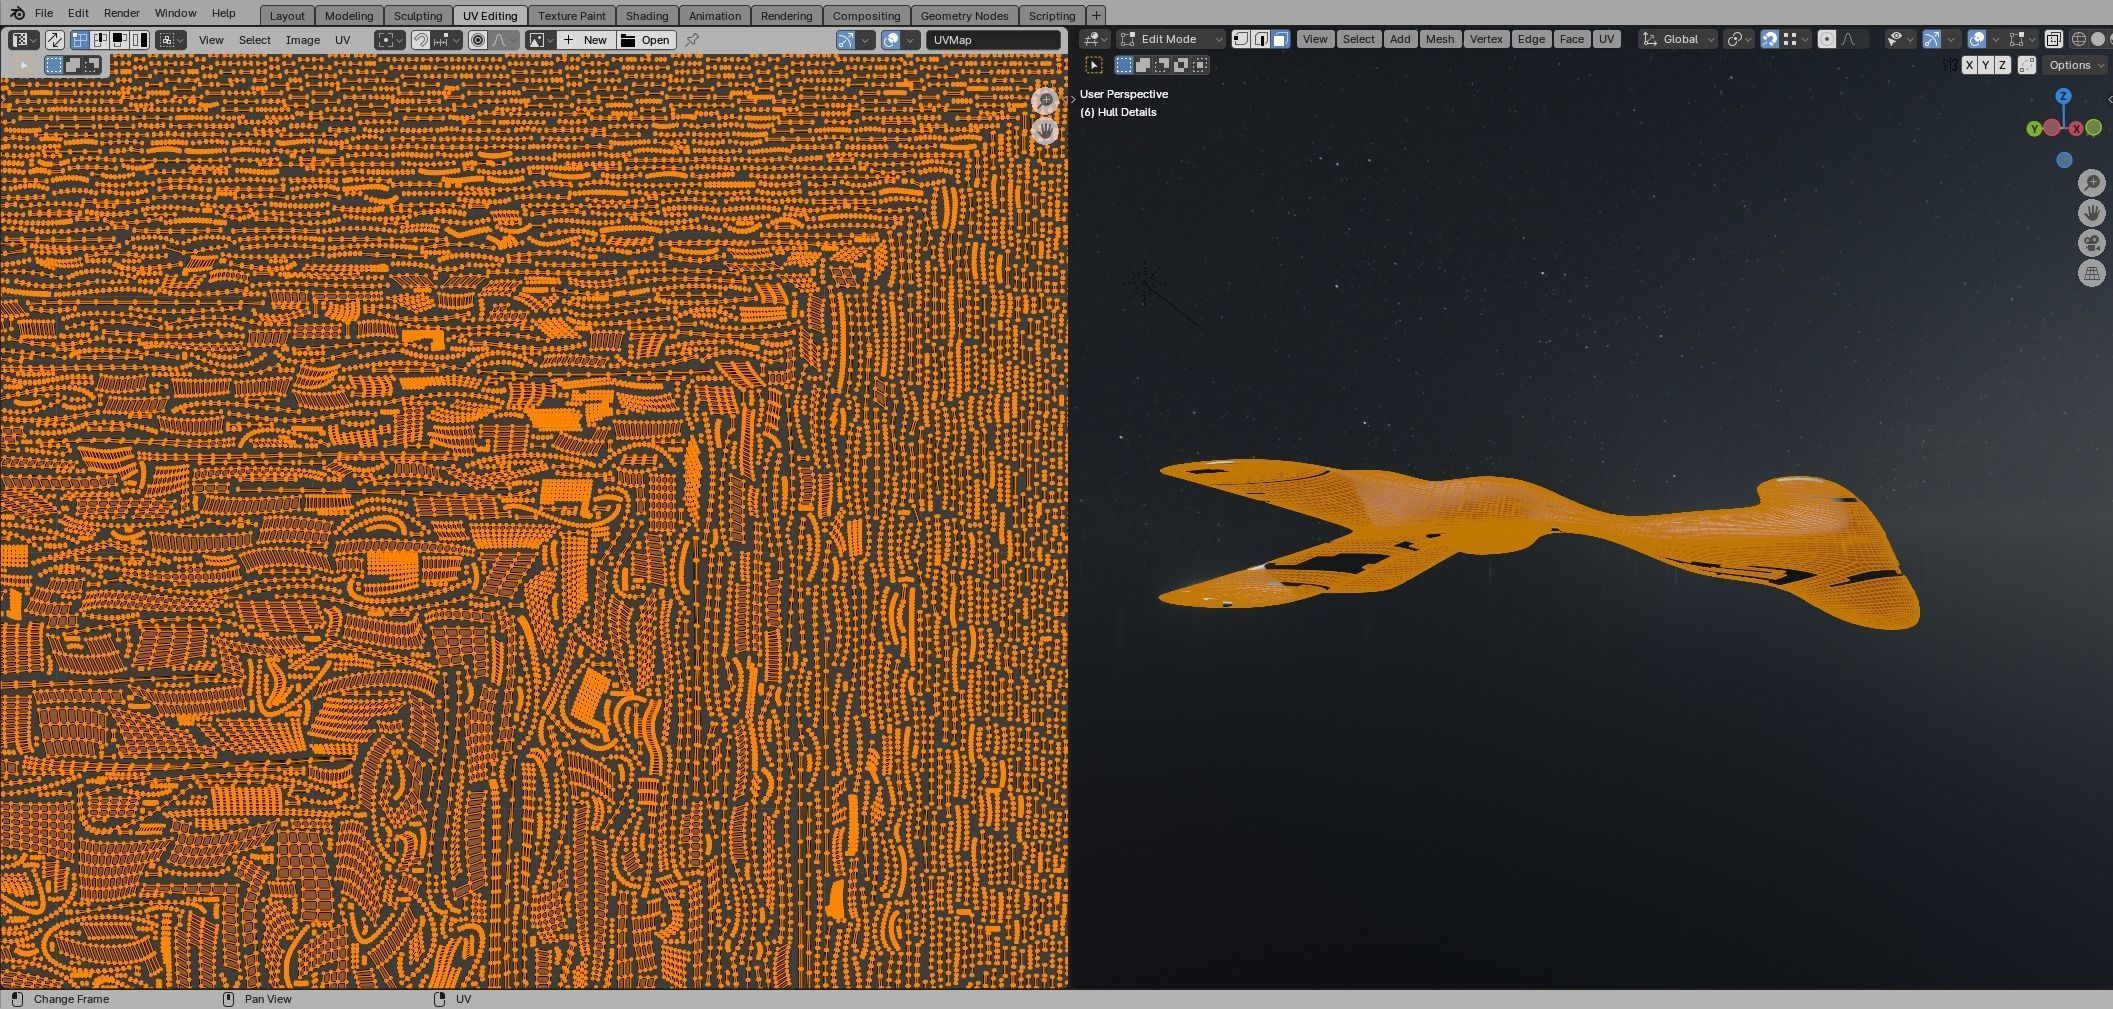
Task: Open the Render top menu
Action: click(x=121, y=13)
